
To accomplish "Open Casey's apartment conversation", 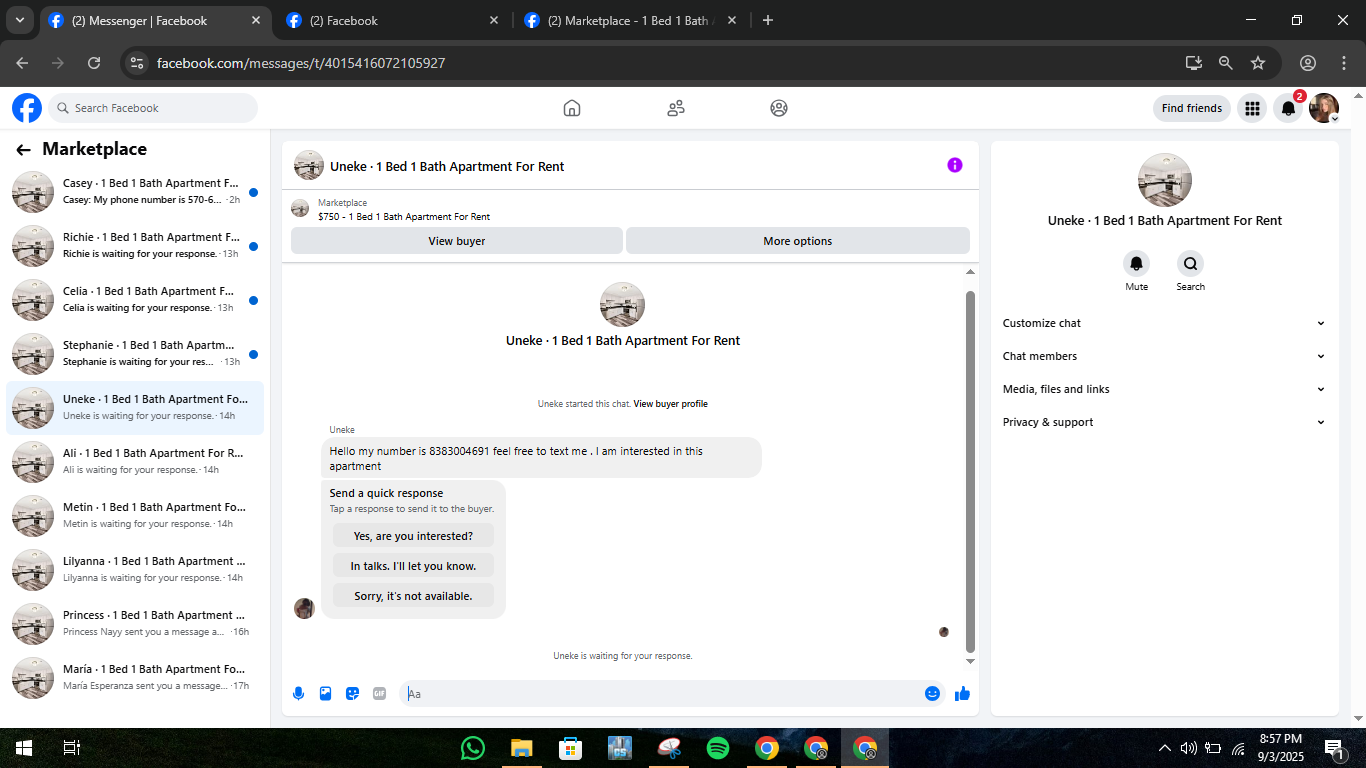I will (x=135, y=192).
